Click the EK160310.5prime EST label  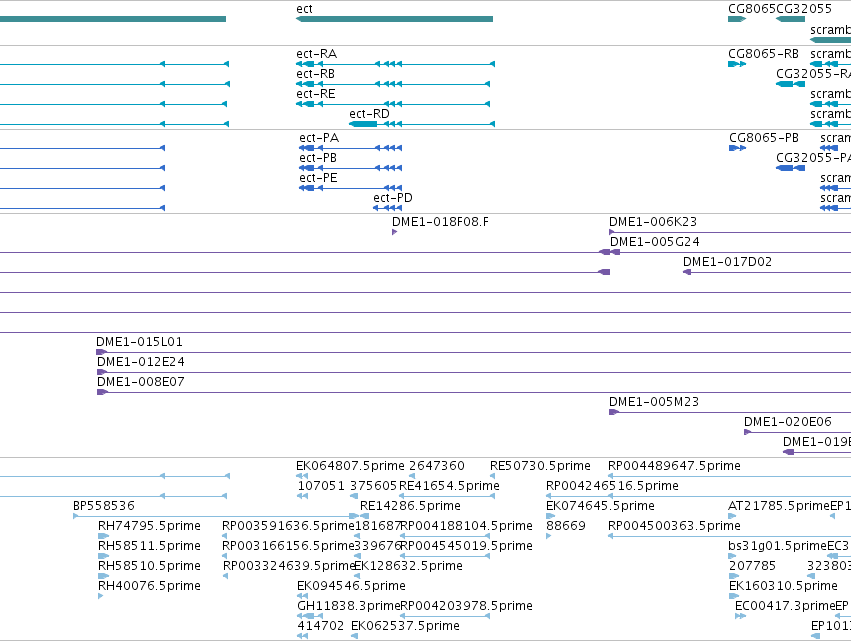783,587
